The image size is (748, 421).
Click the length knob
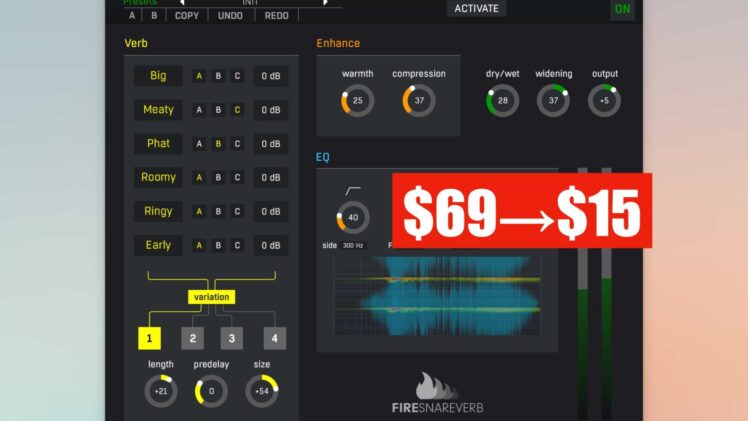click(x=161, y=391)
